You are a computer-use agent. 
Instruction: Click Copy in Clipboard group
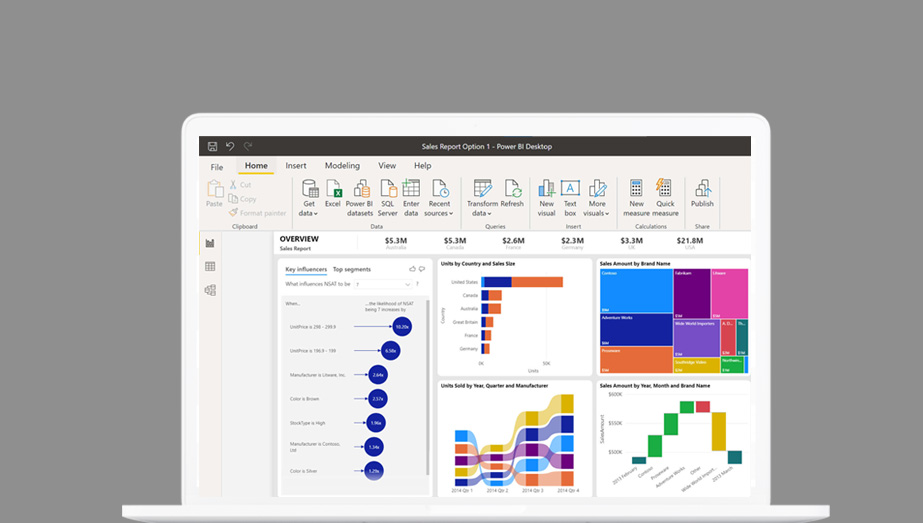point(243,198)
